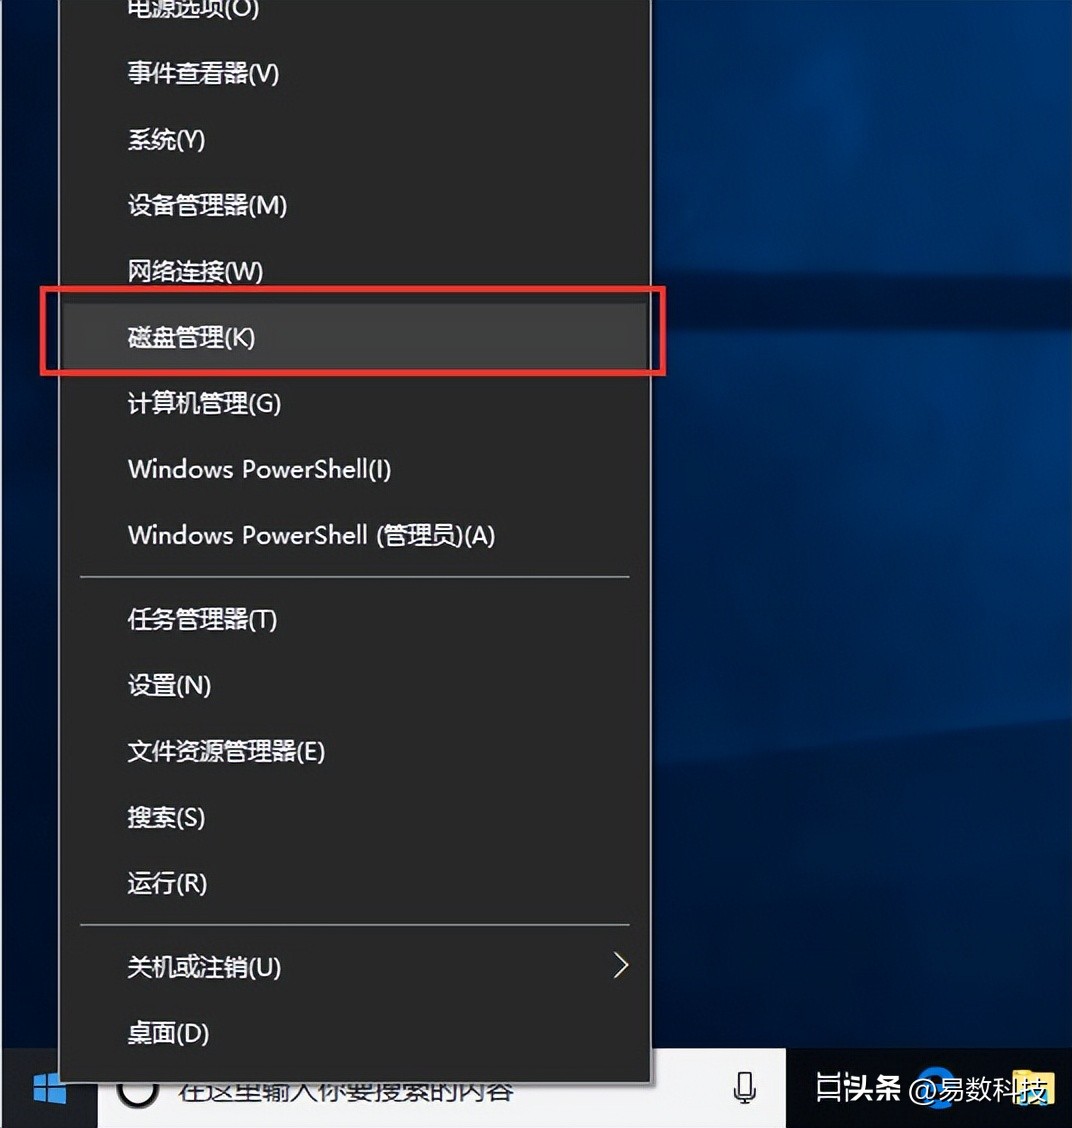Select 事件查看器(V) menu entry
Screen dimensions: 1072x1128
(203, 73)
